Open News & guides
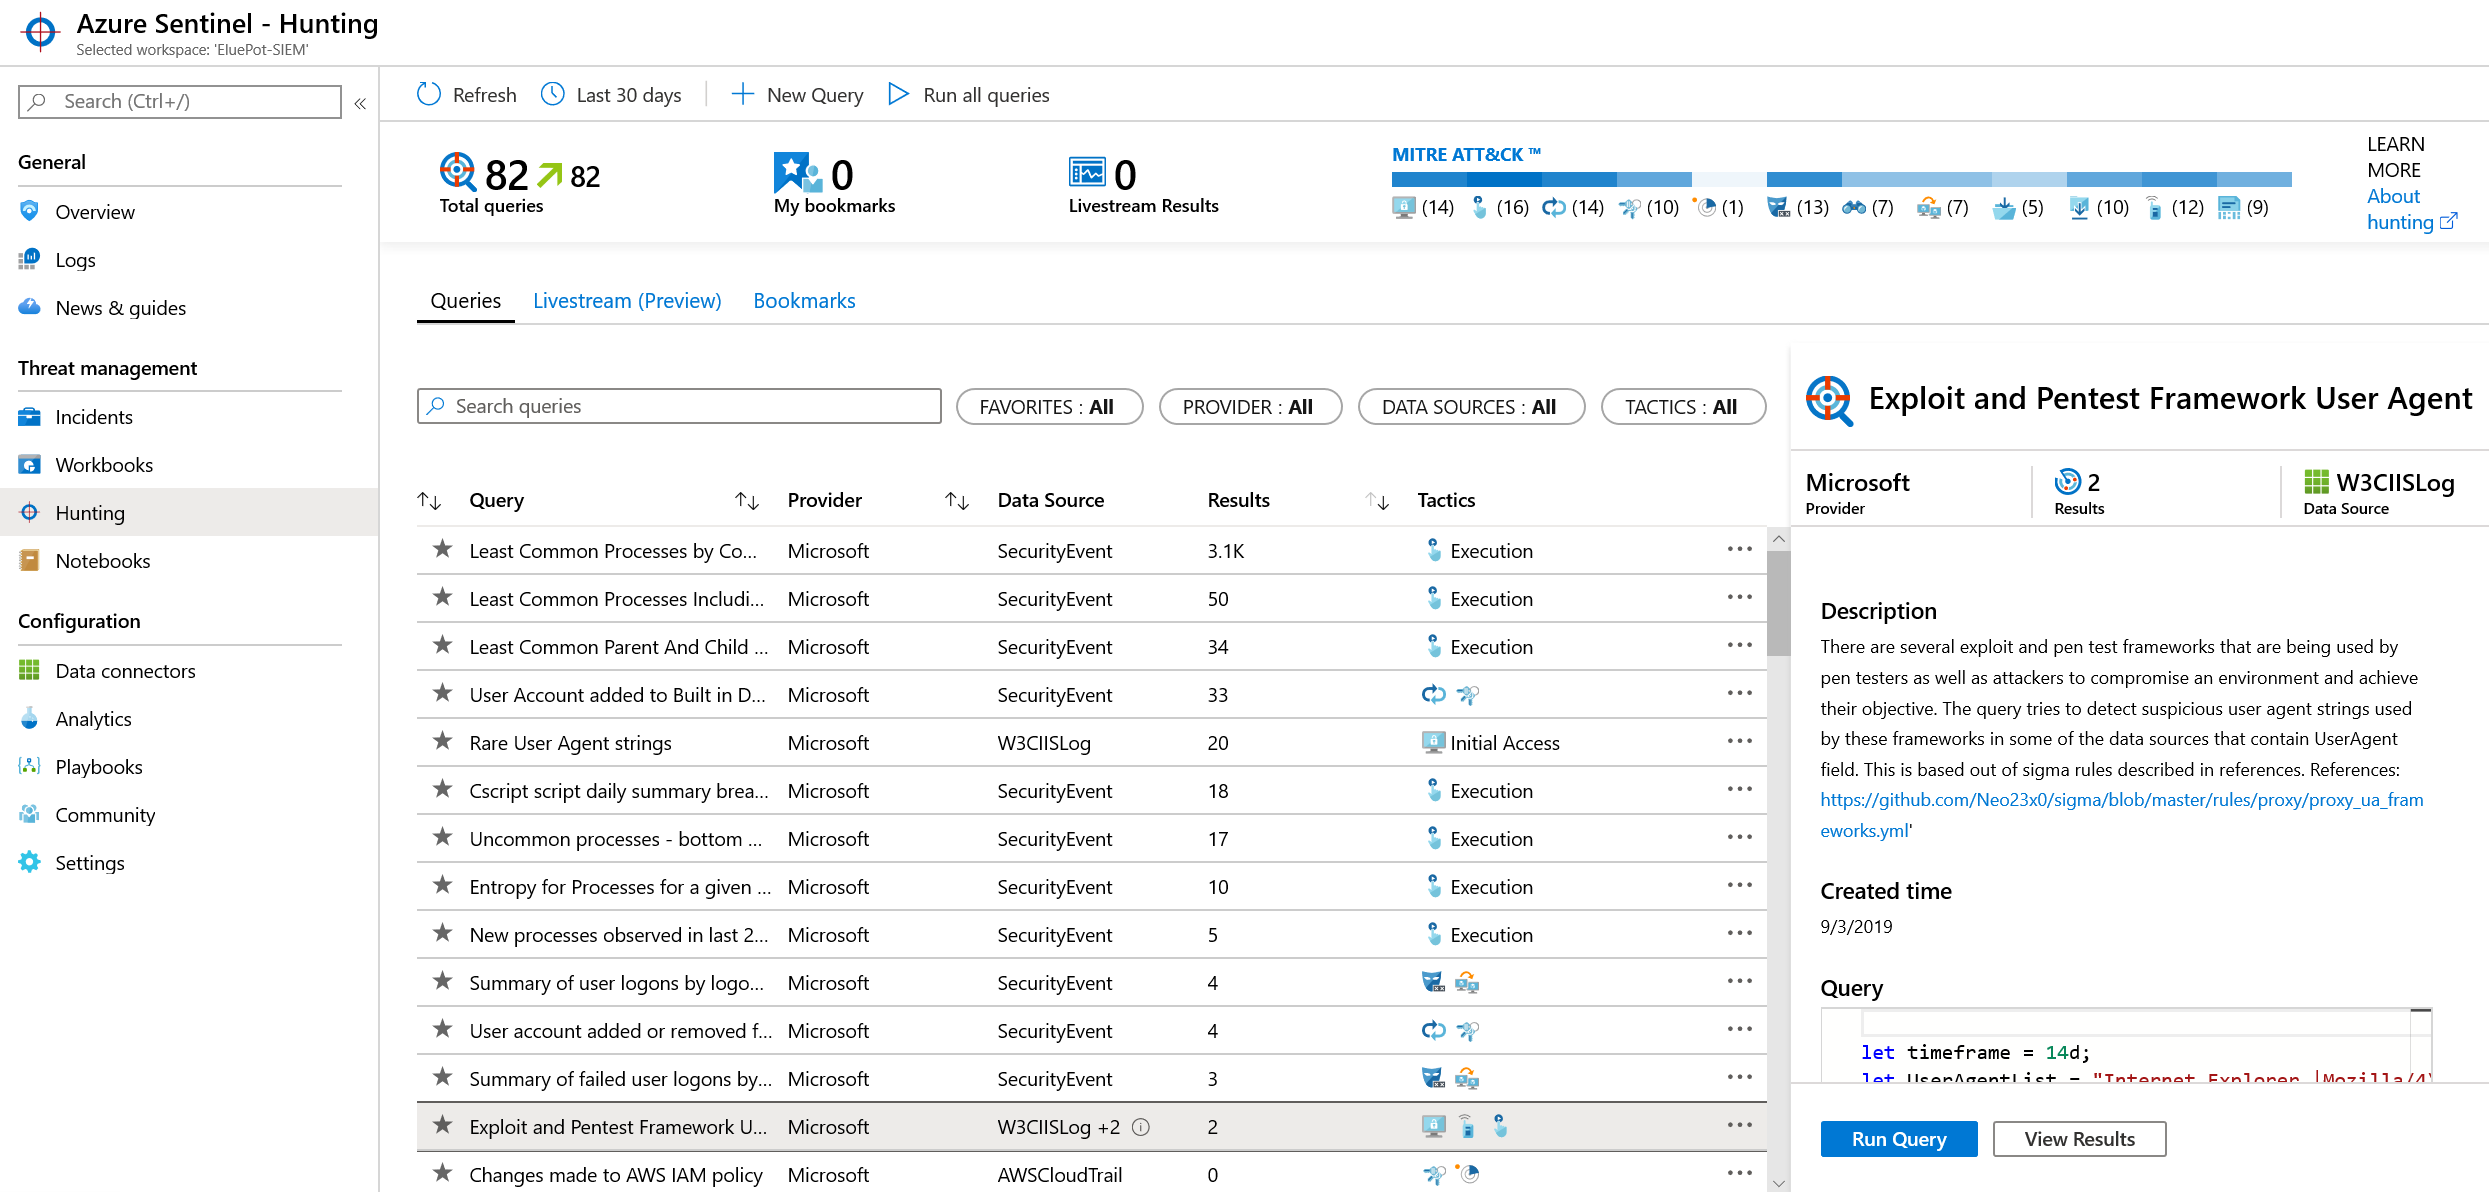This screenshot has width=2489, height=1192. (120, 307)
